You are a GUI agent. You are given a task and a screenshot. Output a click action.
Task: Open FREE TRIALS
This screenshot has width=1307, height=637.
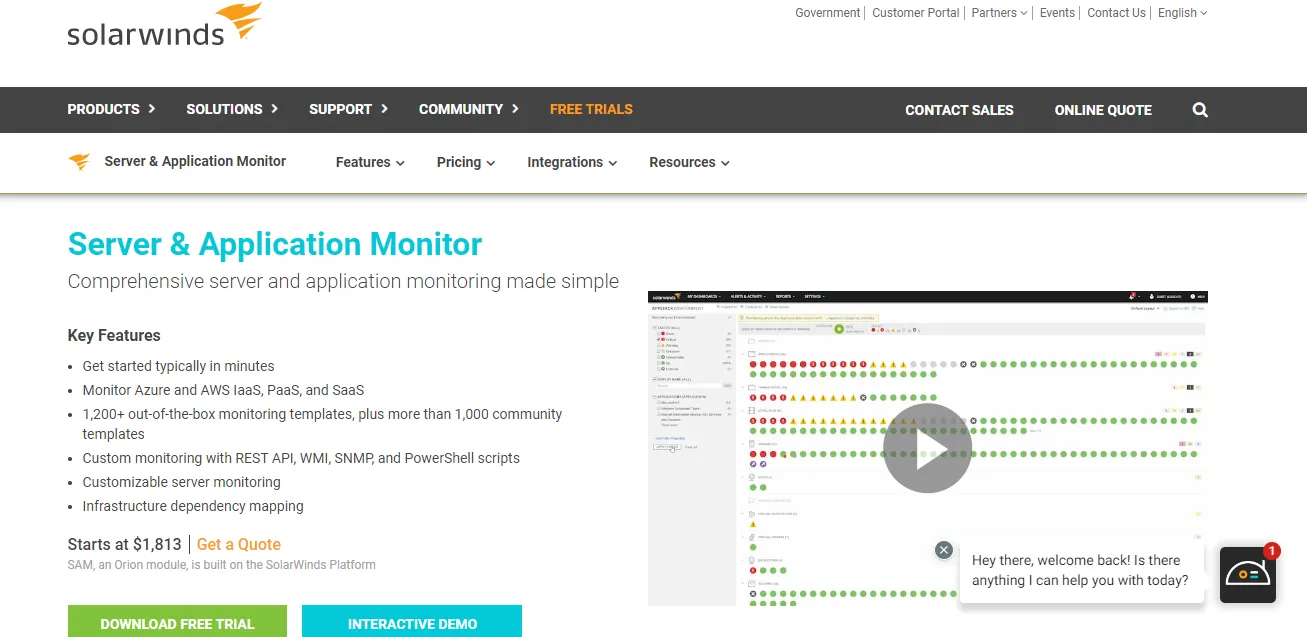point(591,109)
